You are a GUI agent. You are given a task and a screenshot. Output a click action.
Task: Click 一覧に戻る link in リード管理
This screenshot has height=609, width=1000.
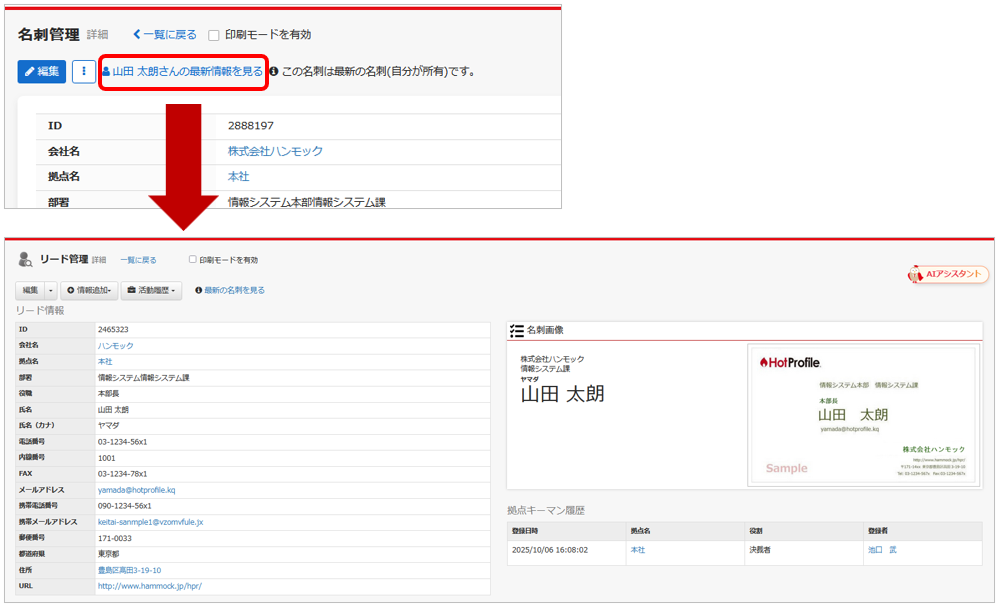click(x=138, y=260)
